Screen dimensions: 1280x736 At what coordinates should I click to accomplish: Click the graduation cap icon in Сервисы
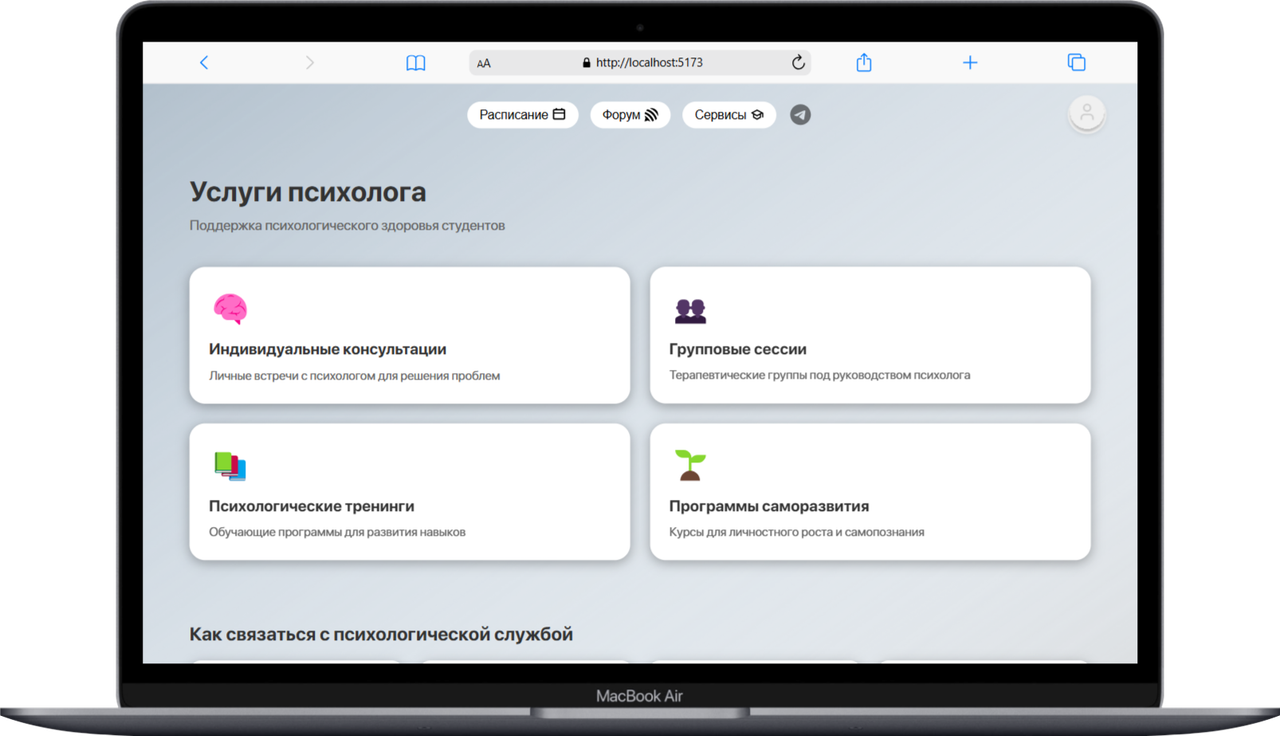tap(757, 115)
